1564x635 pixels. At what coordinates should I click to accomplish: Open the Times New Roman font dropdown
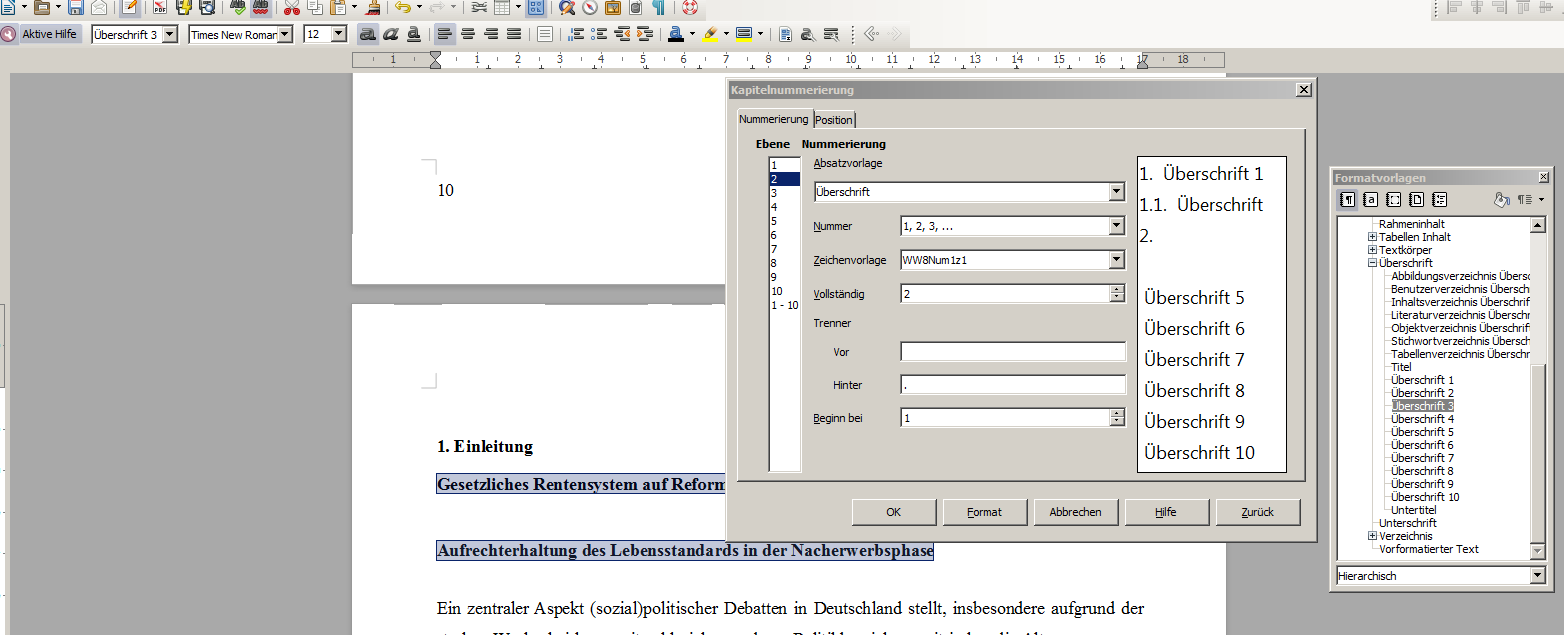click(285, 34)
